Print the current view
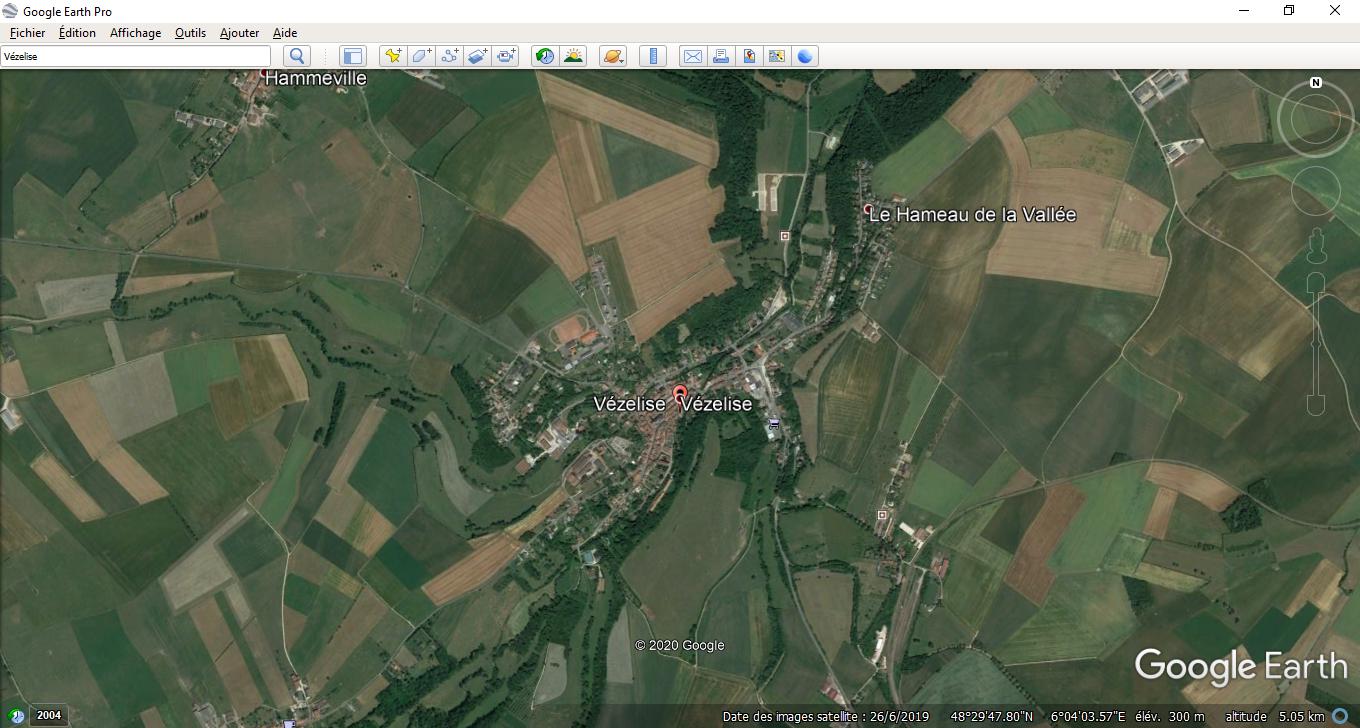The height and width of the screenshot is (728, 1360). click(x=720, y=56)
